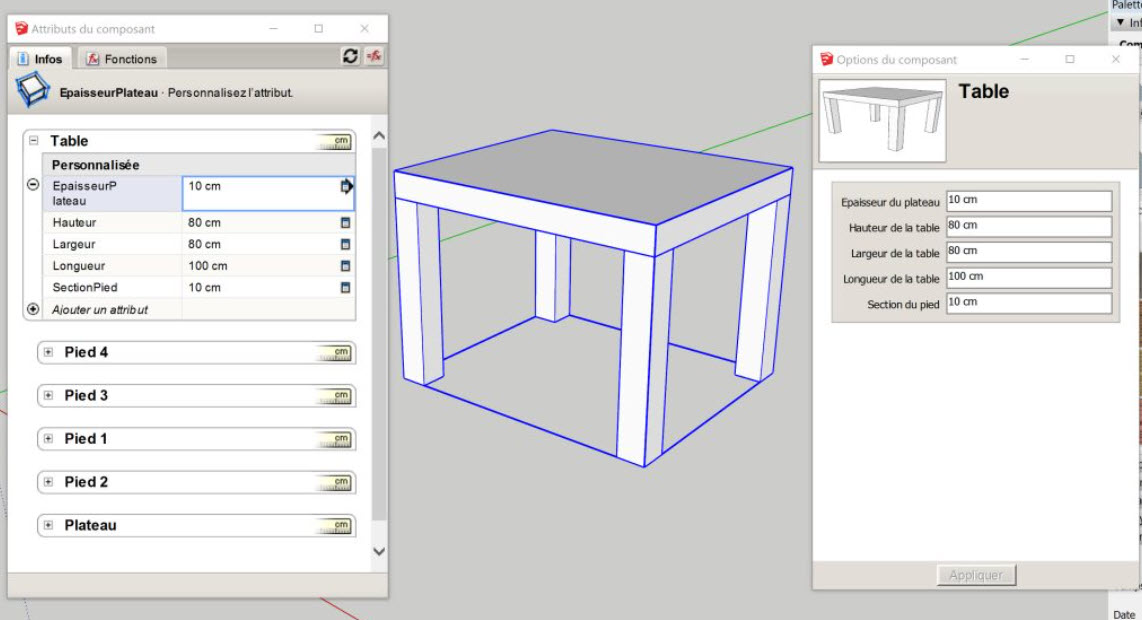Click the cm units ruler icon for Table
Image resolution: width=1142 pixels, height=620 pixels.
[x=334, y=142]
